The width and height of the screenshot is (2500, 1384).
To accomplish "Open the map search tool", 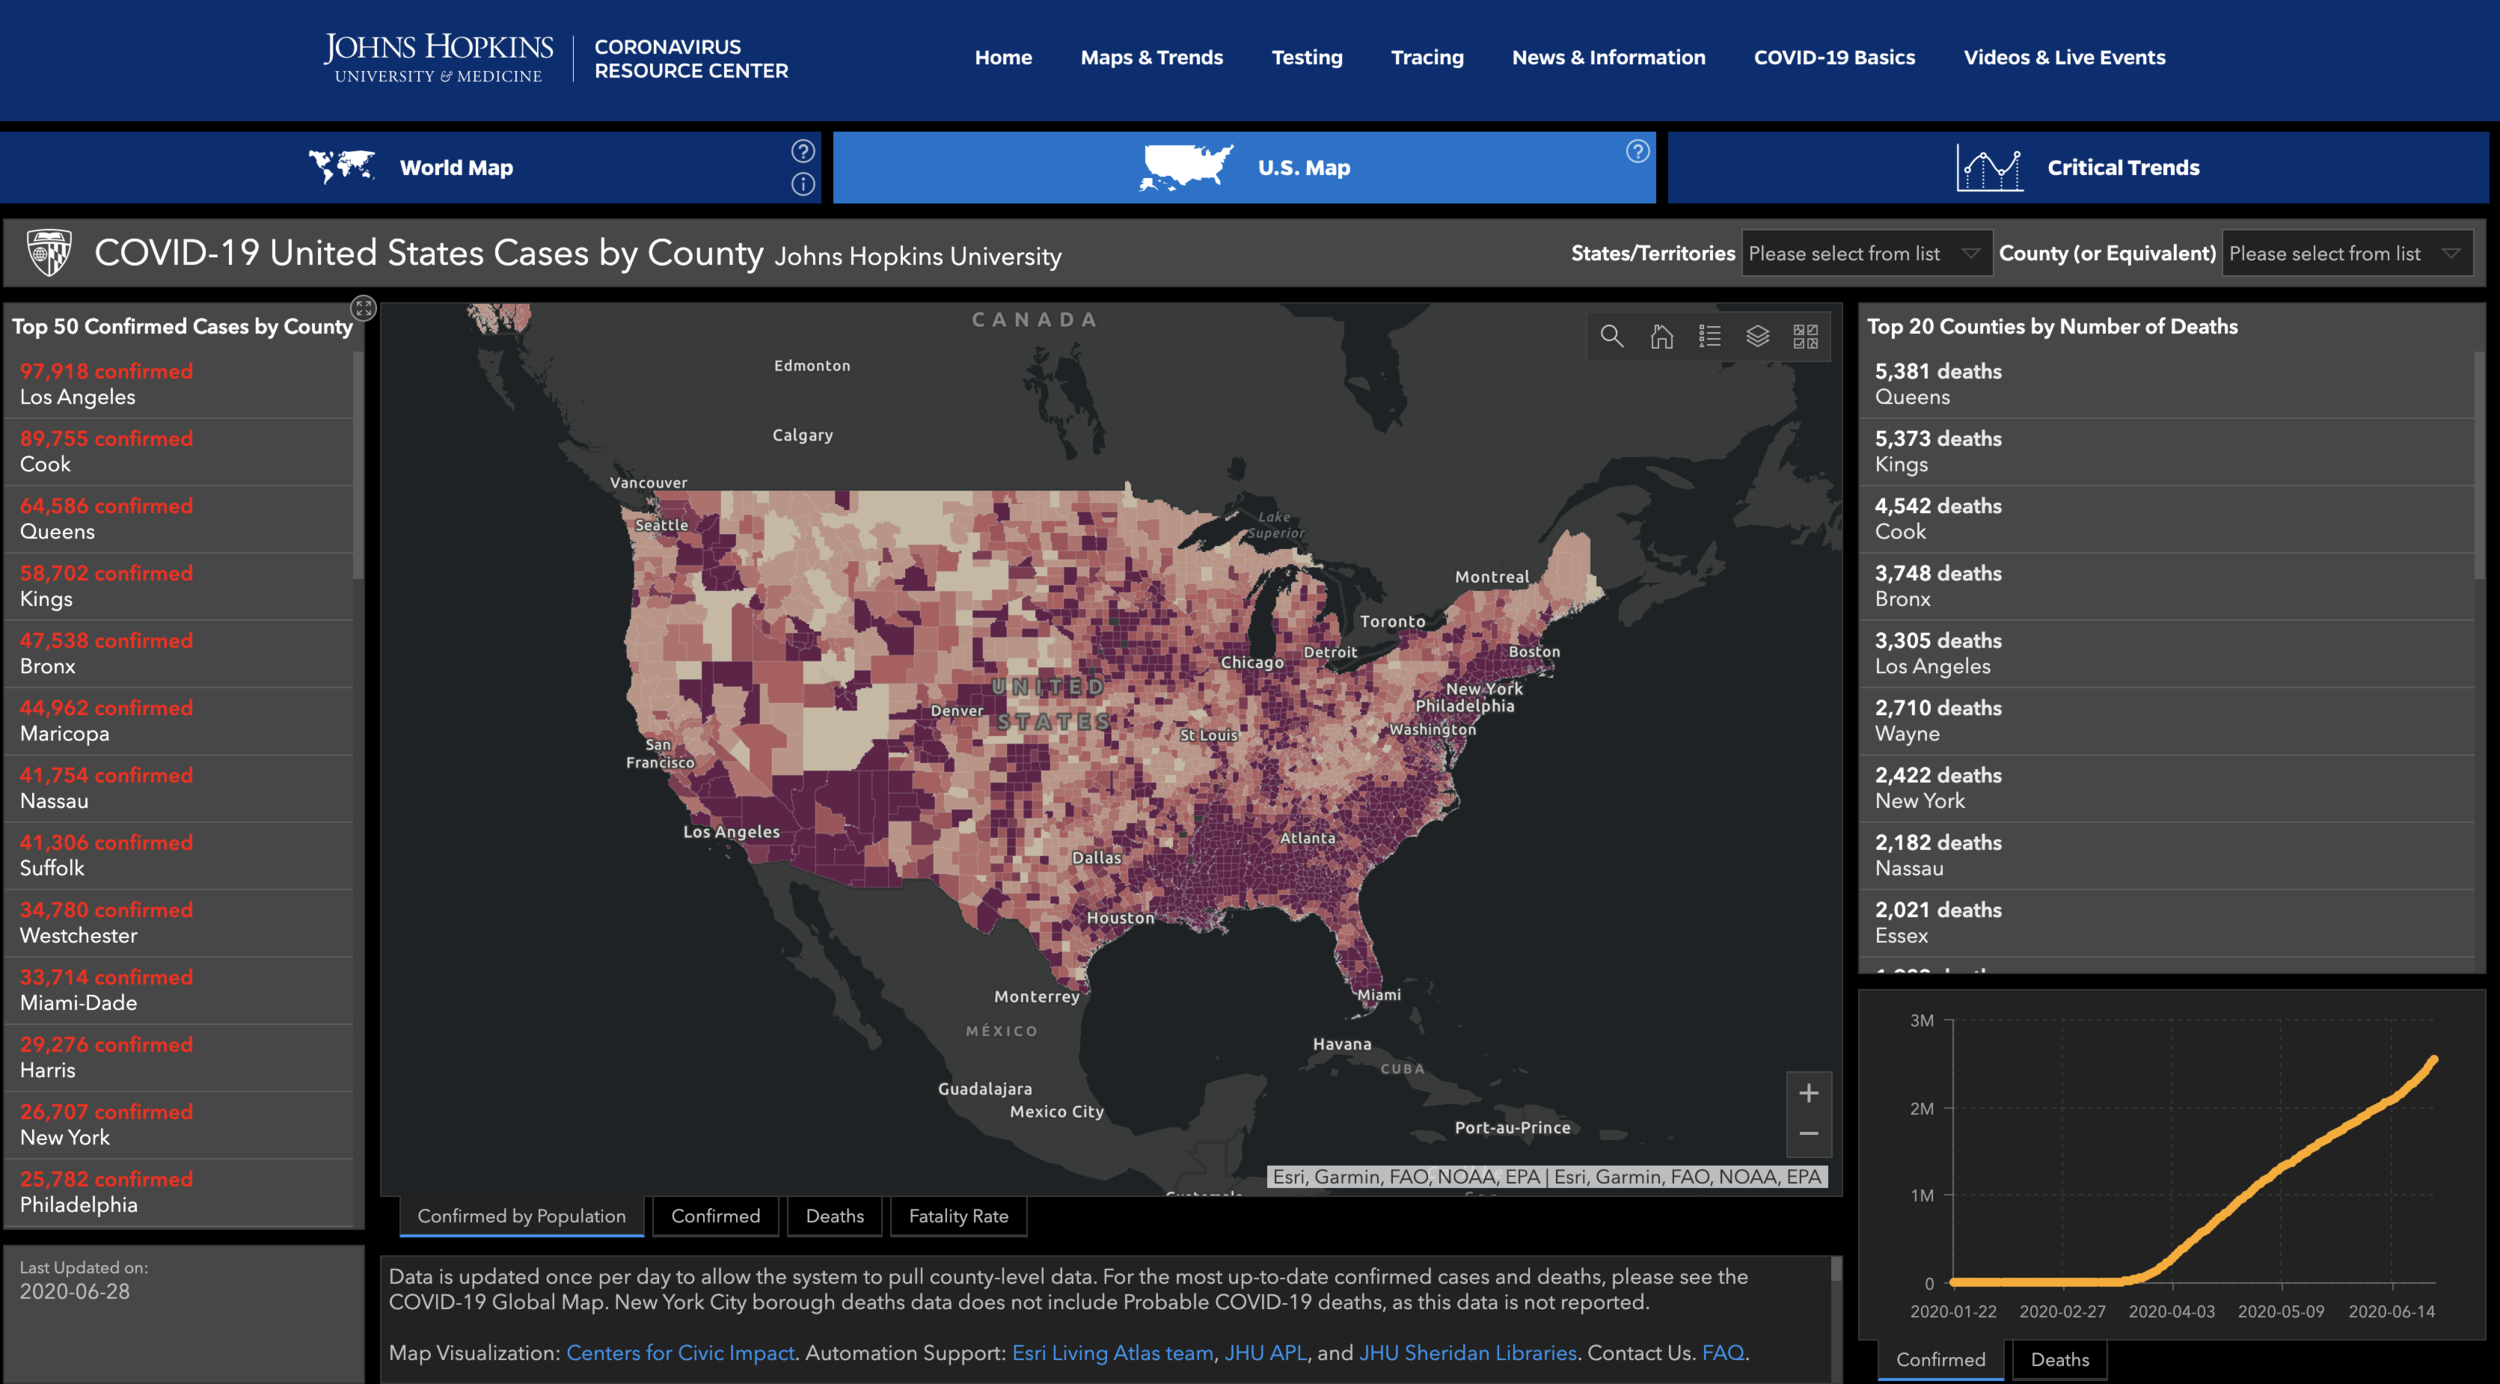I will pyautogui.click(x=1611, y=336).
